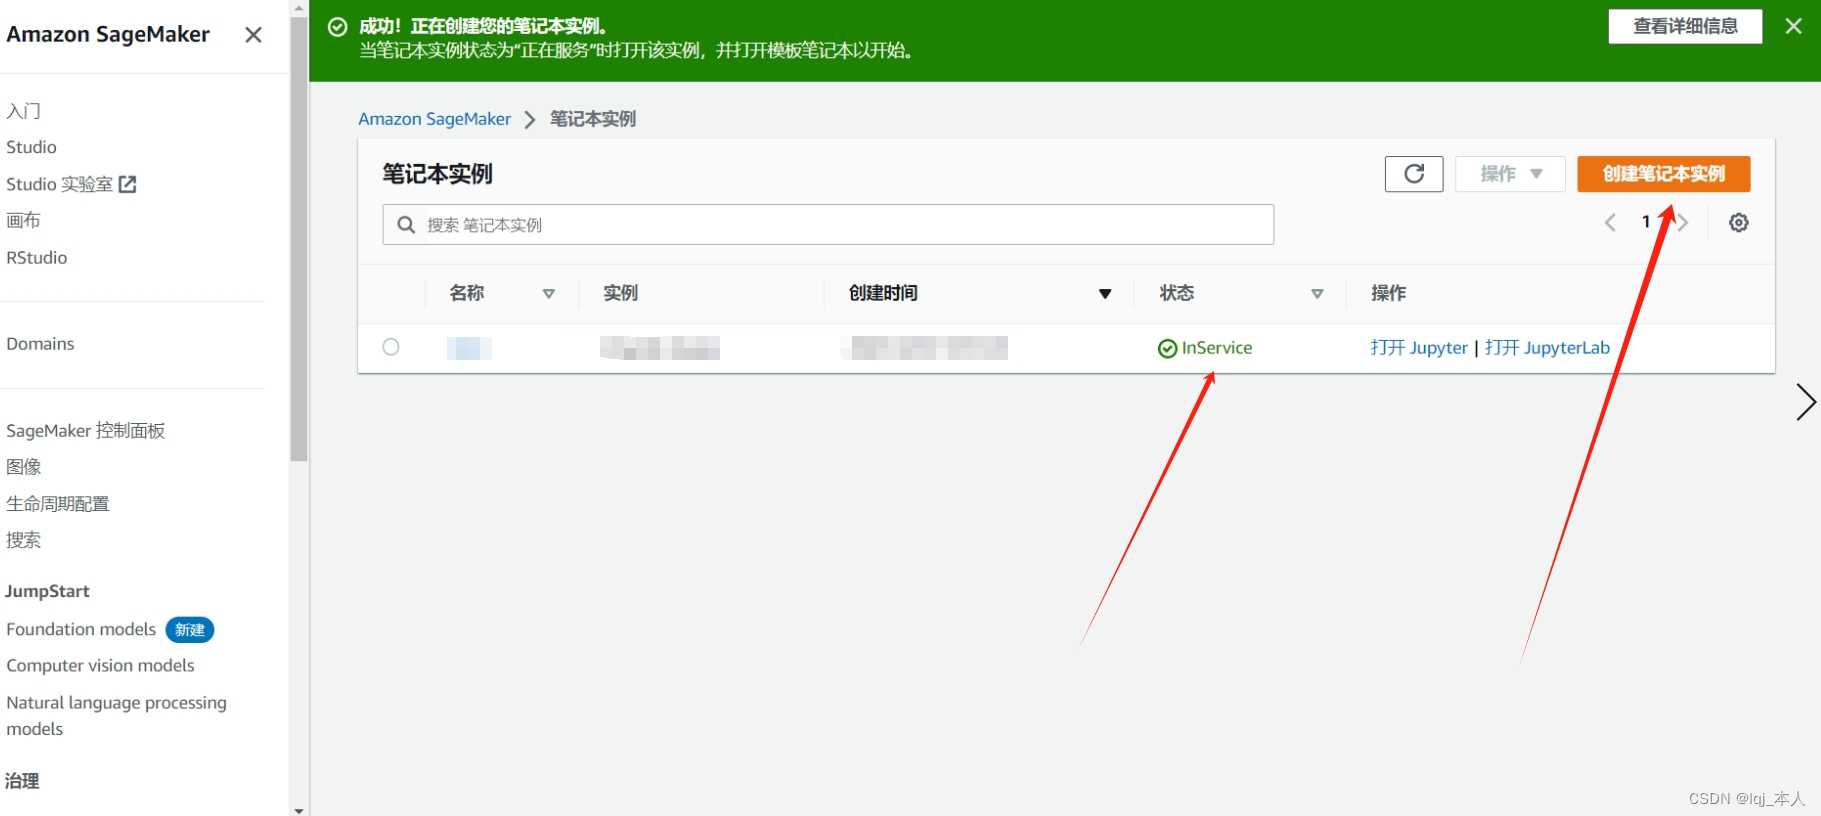Open 生命周期配置 in sidebar
The height and width of the screenshot is (816, 1821).
point(58,504)
